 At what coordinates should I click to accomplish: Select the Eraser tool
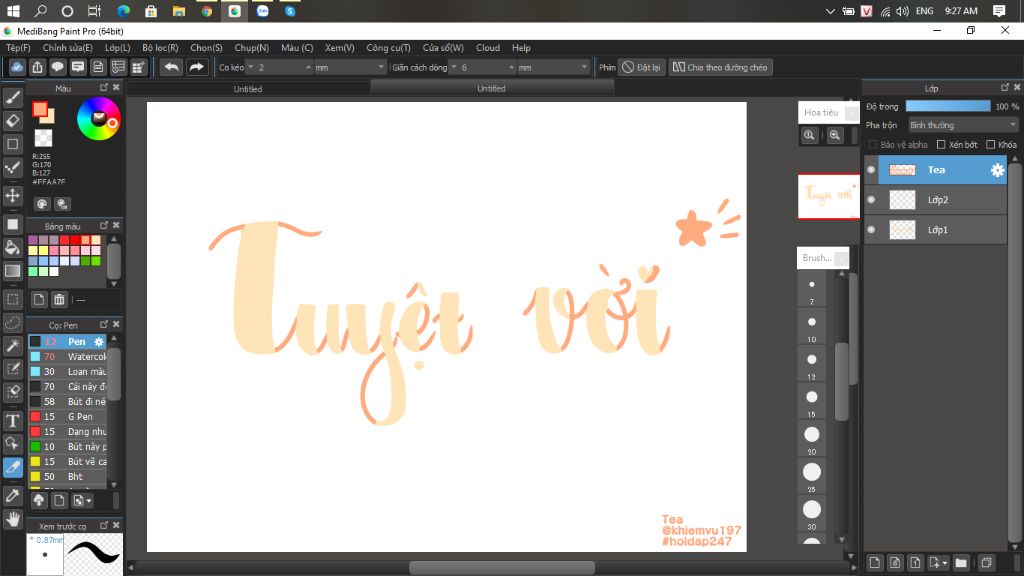tap(12, 121)
